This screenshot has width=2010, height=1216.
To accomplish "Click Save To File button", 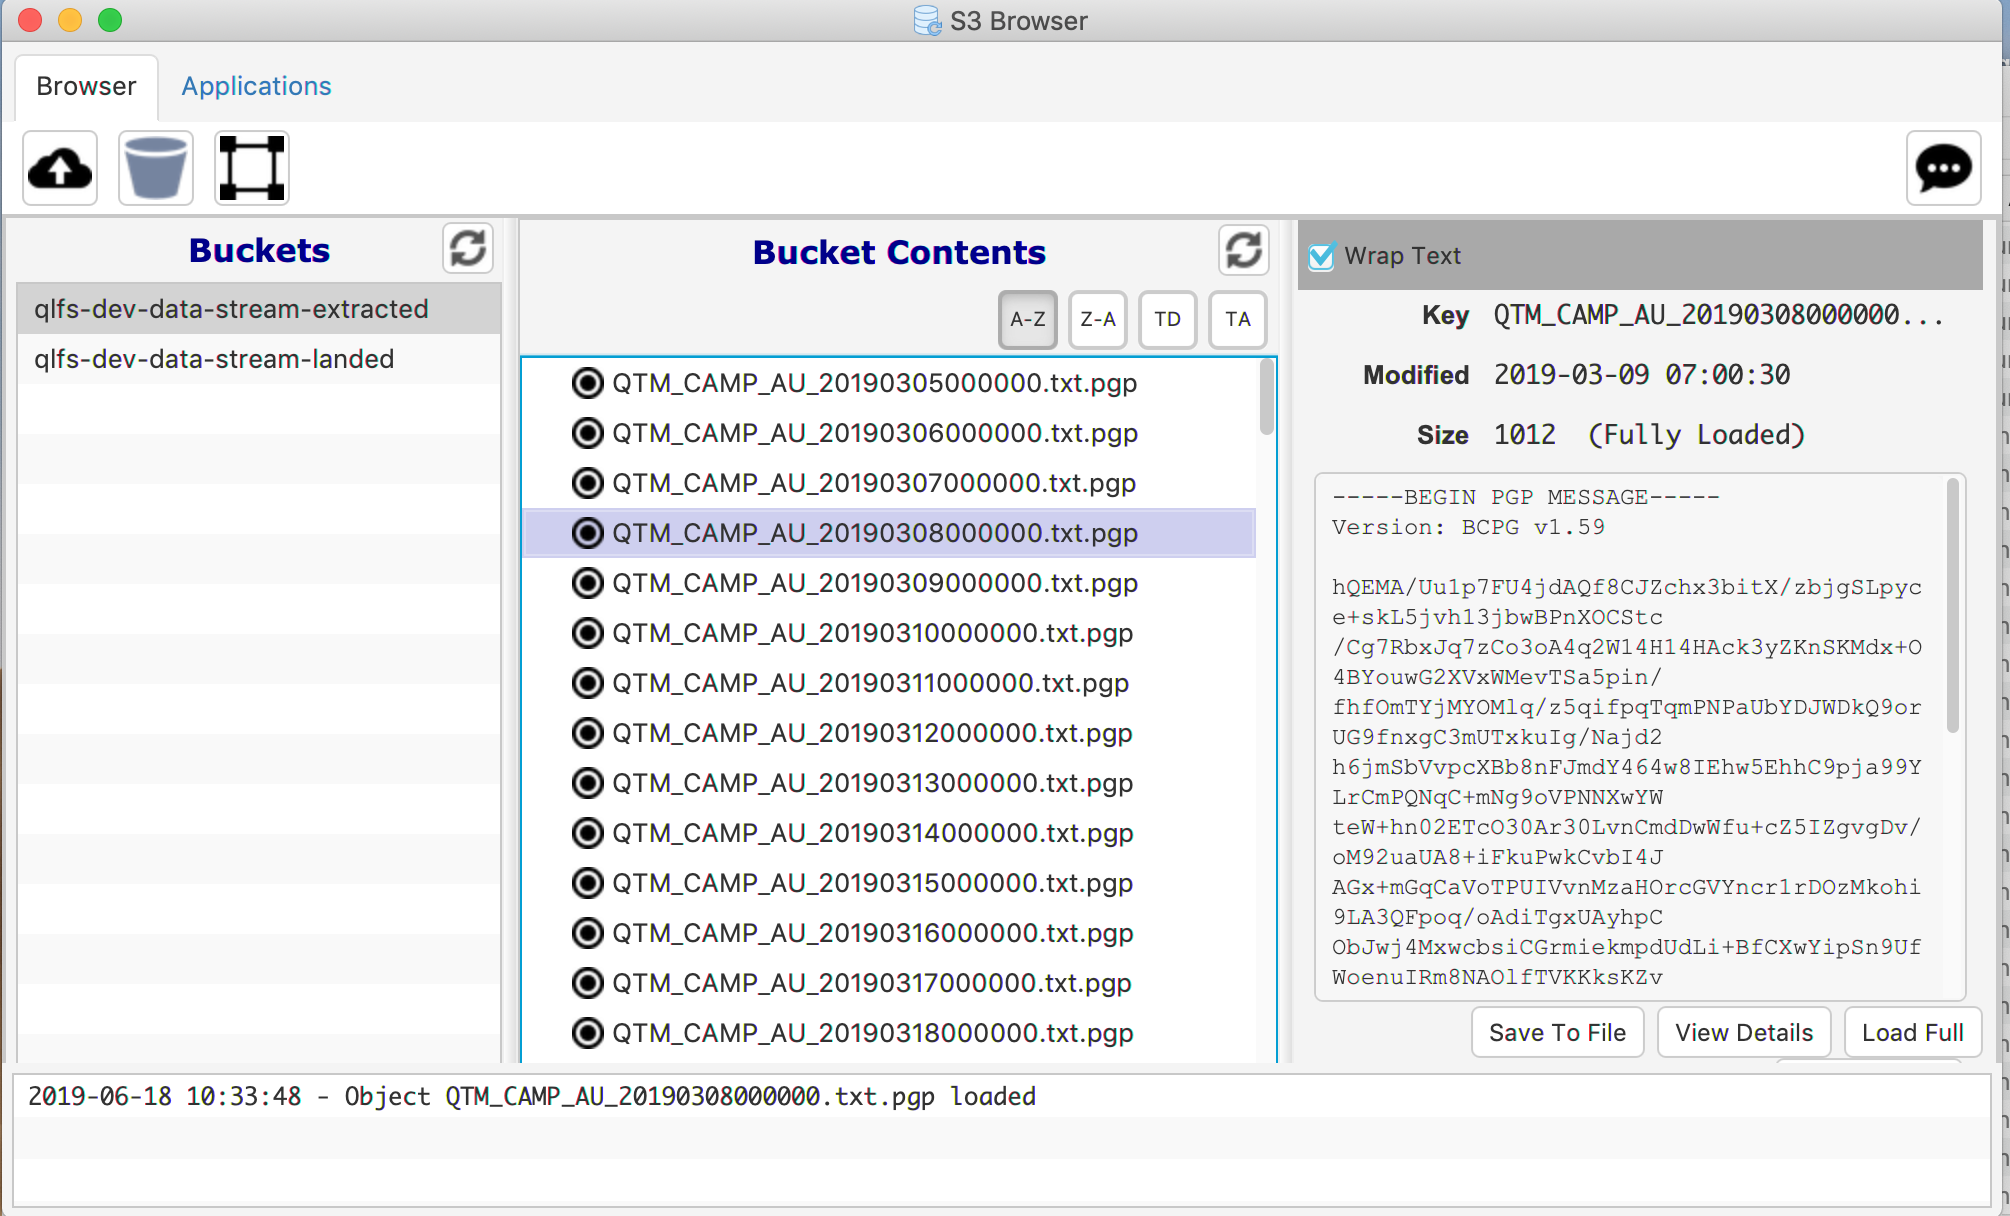I will click(x=1556, y=1033).
